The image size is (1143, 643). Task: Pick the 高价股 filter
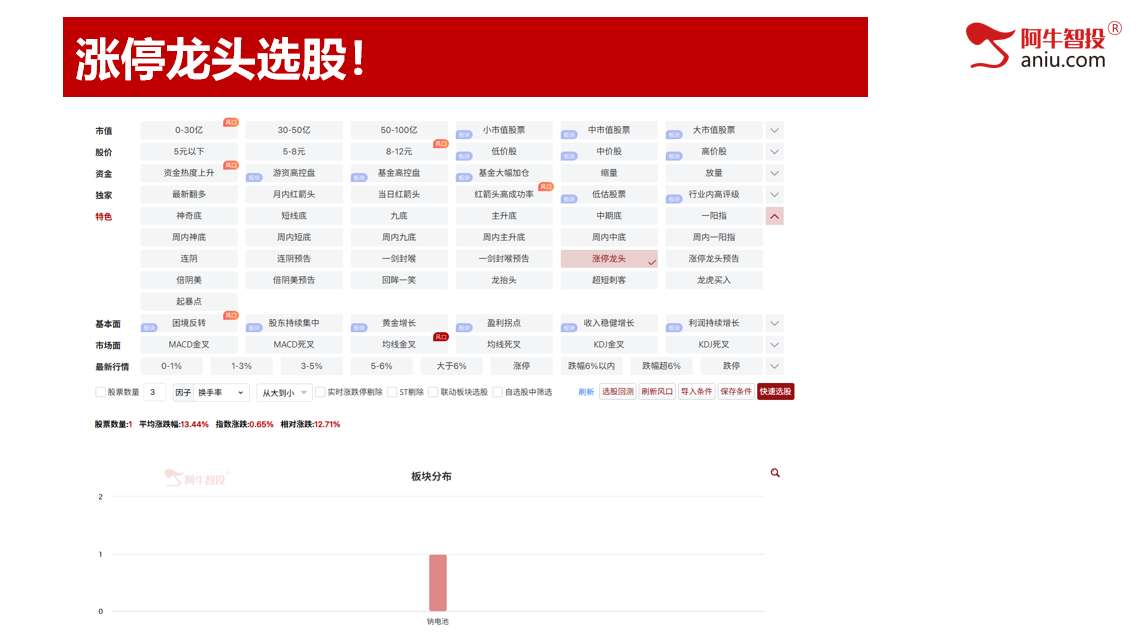point(714,152)
